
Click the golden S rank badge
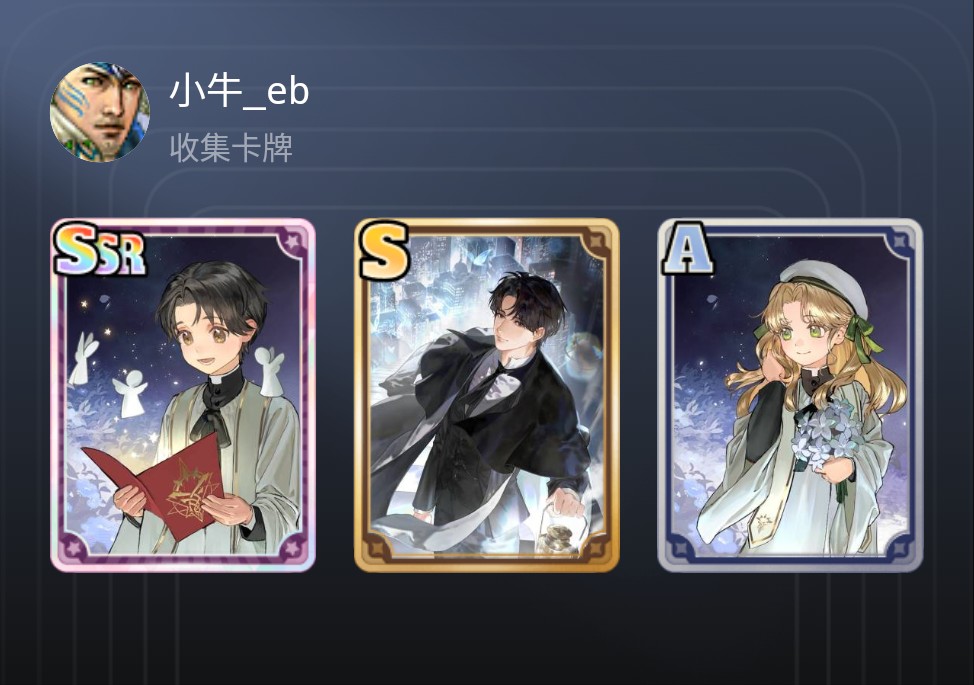pyautogui.click(x=384, y=250)
